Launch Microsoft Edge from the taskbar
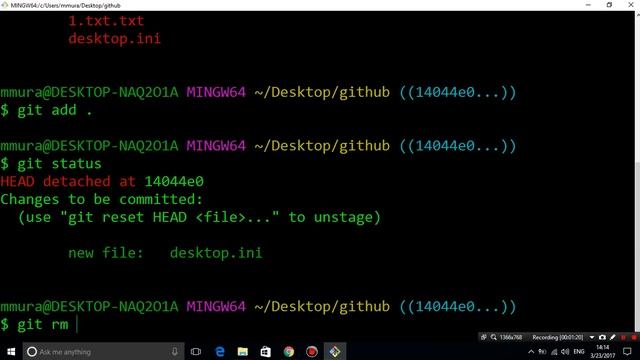This screenshot has width=640, height=360. click(x=220, y=351)
